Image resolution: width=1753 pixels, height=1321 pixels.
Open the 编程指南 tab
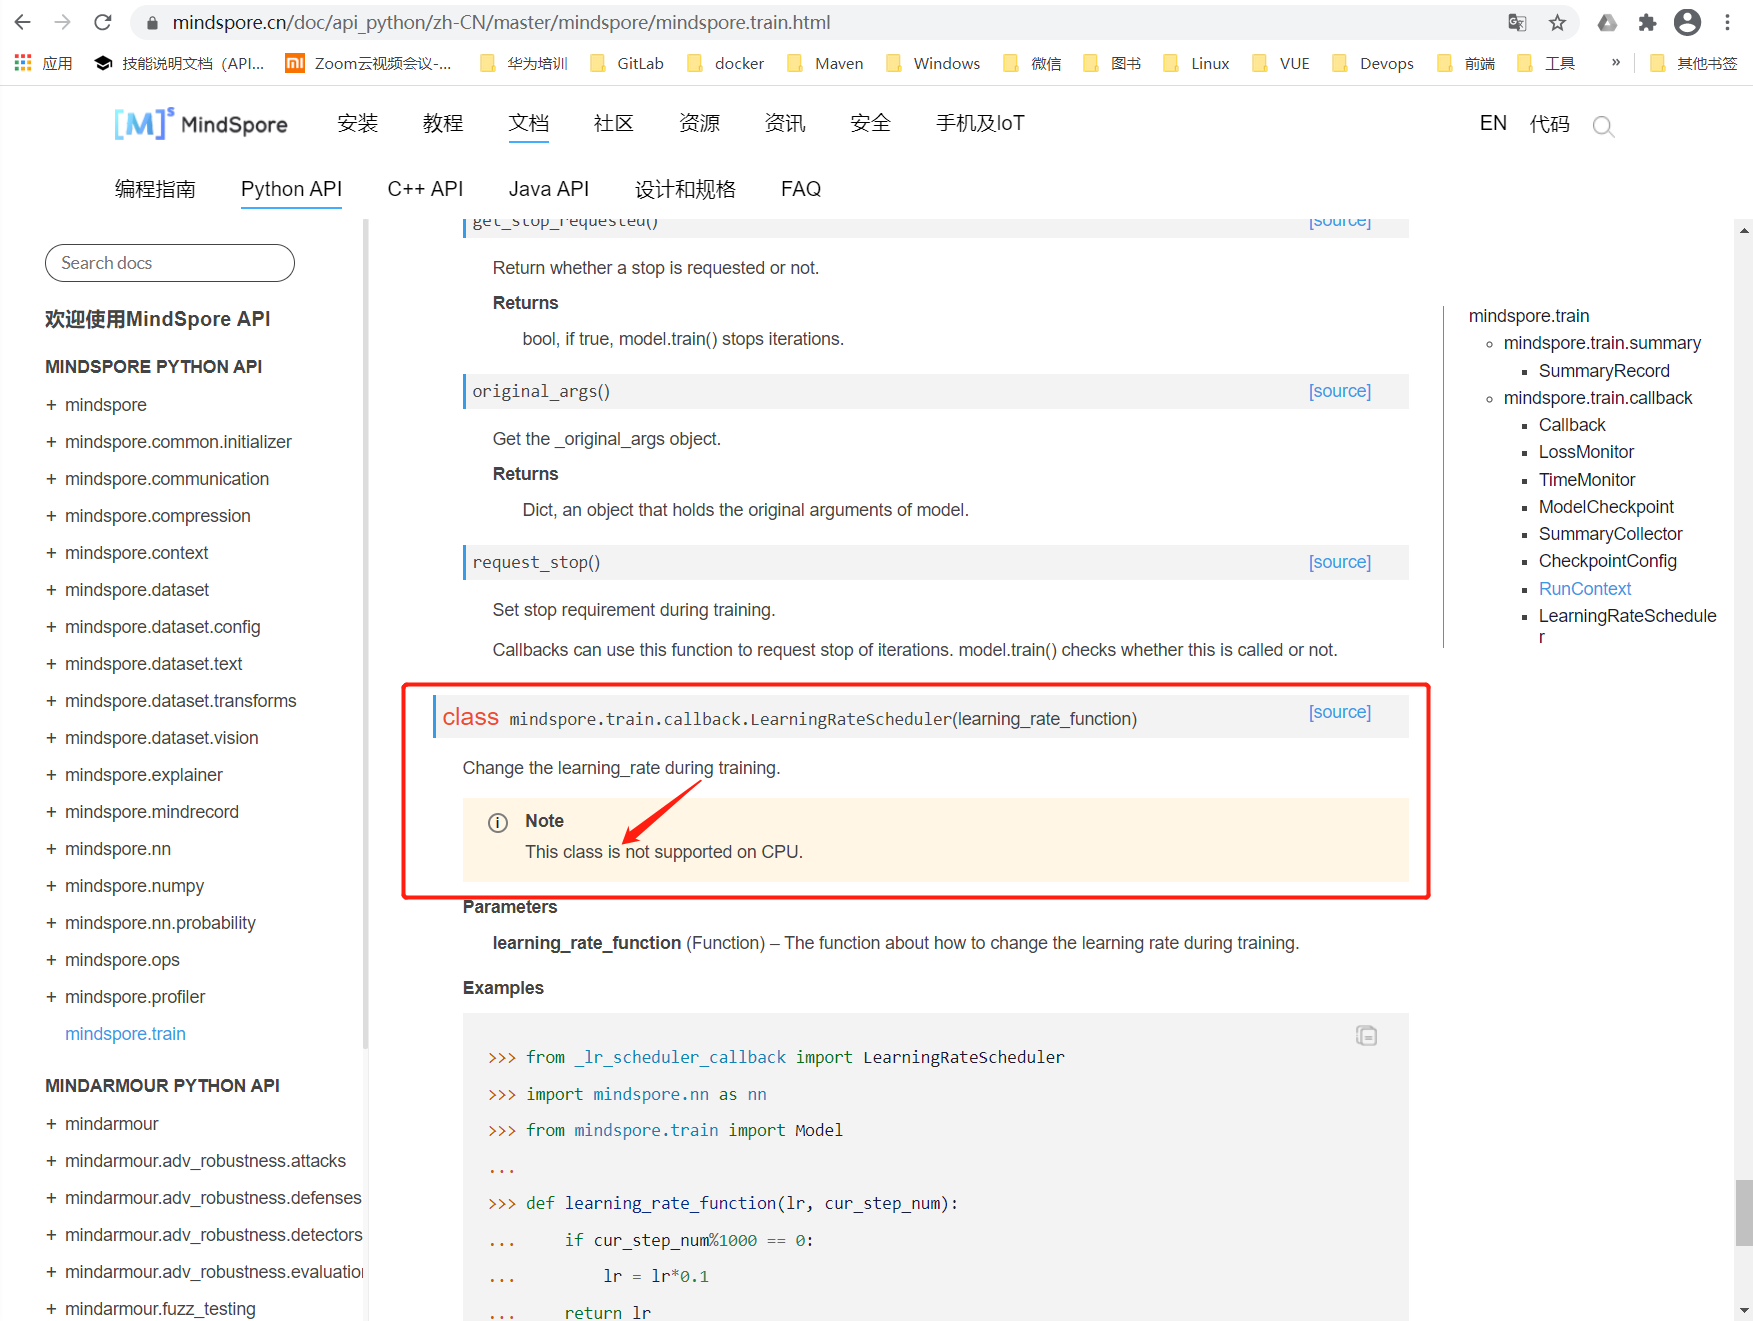coord(155,189)
